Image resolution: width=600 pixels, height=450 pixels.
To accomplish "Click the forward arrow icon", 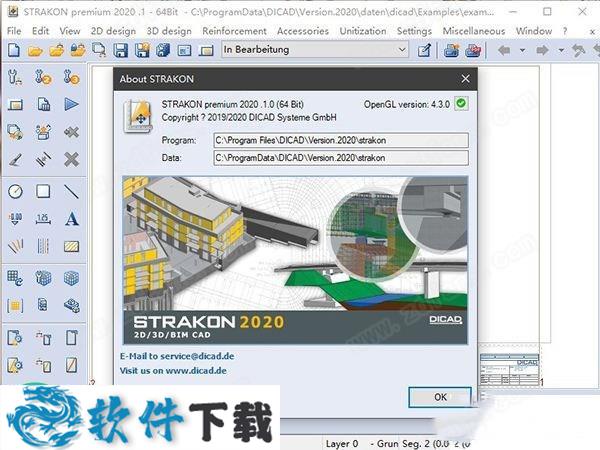I will 542,50.
